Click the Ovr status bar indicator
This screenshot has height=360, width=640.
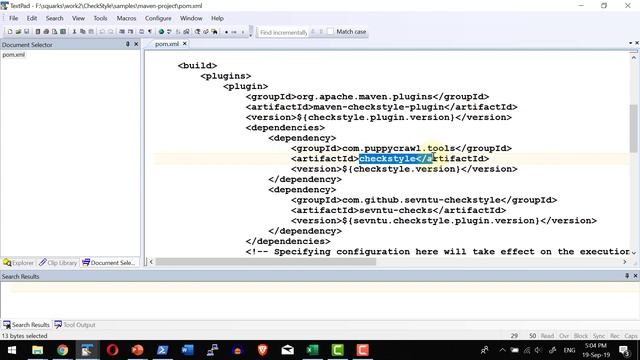564,336
